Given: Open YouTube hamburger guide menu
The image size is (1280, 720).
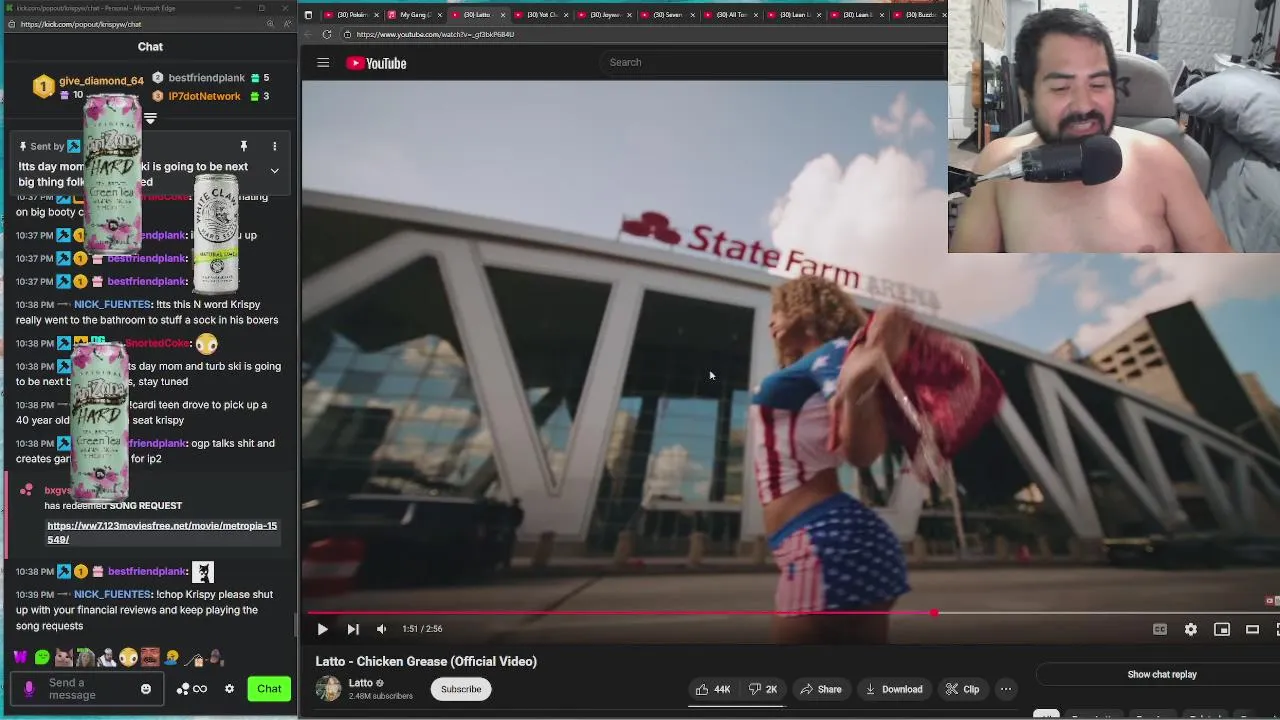Looking at the screenshot, I should [x=323, y=63].
